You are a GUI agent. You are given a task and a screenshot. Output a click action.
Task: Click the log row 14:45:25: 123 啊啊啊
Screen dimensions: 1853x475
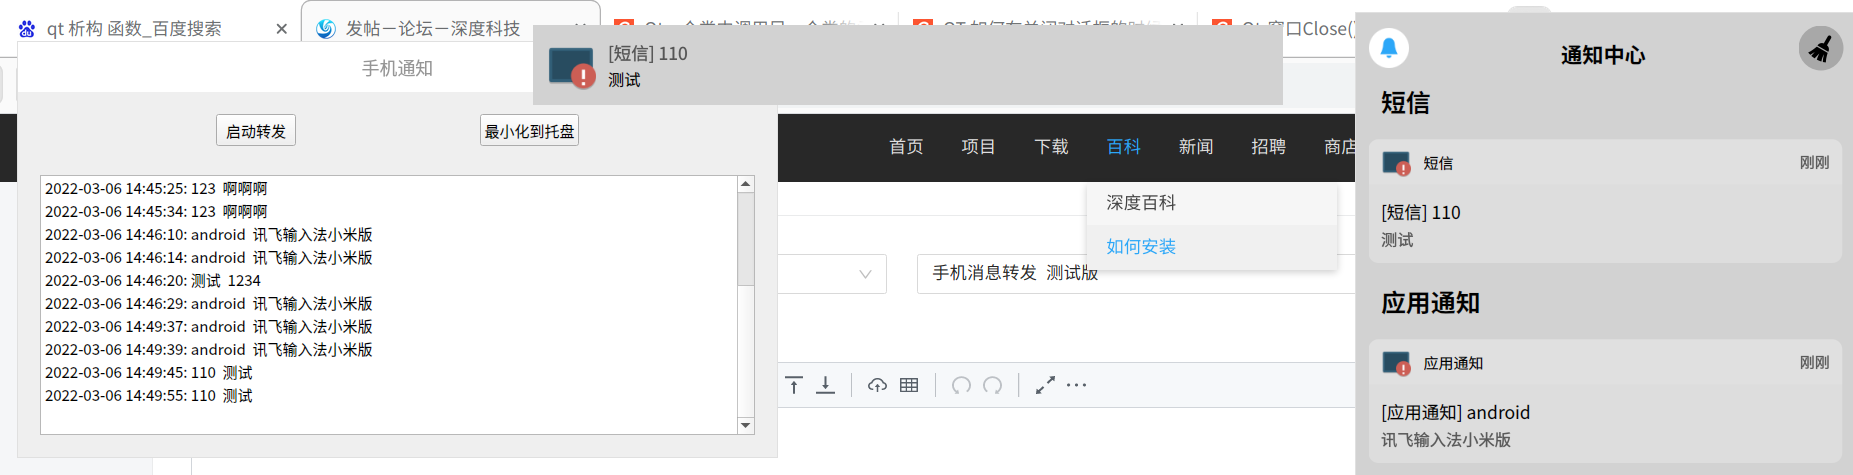coord(156,189)
